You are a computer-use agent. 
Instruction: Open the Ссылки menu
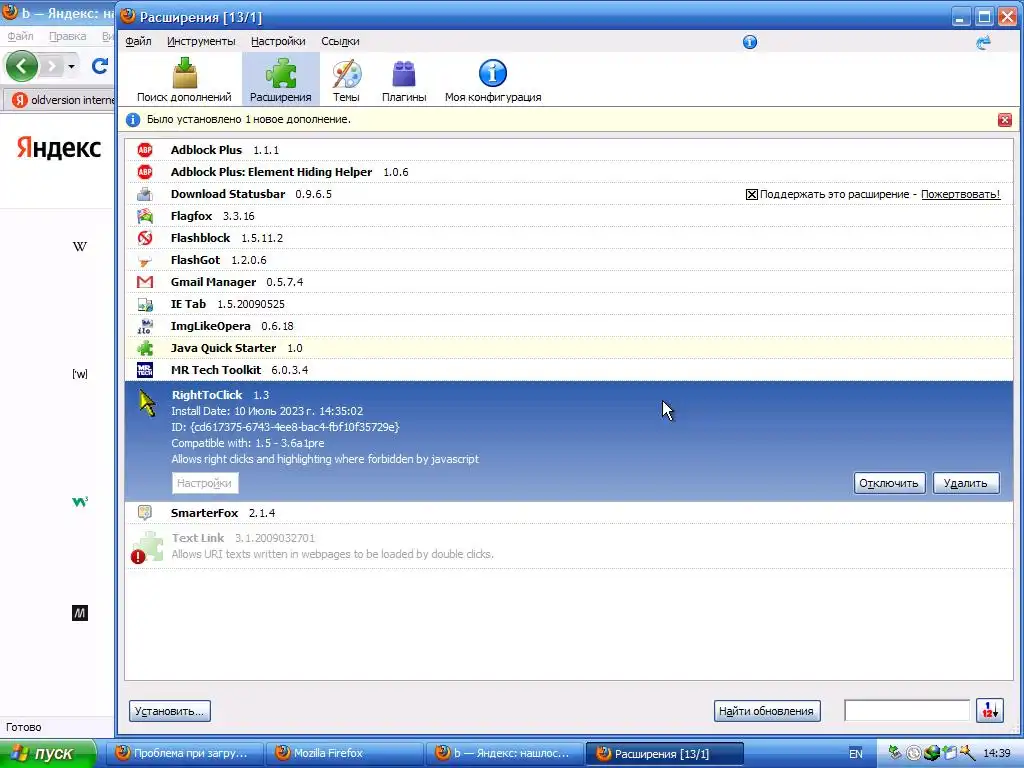[x=340, y=41]
